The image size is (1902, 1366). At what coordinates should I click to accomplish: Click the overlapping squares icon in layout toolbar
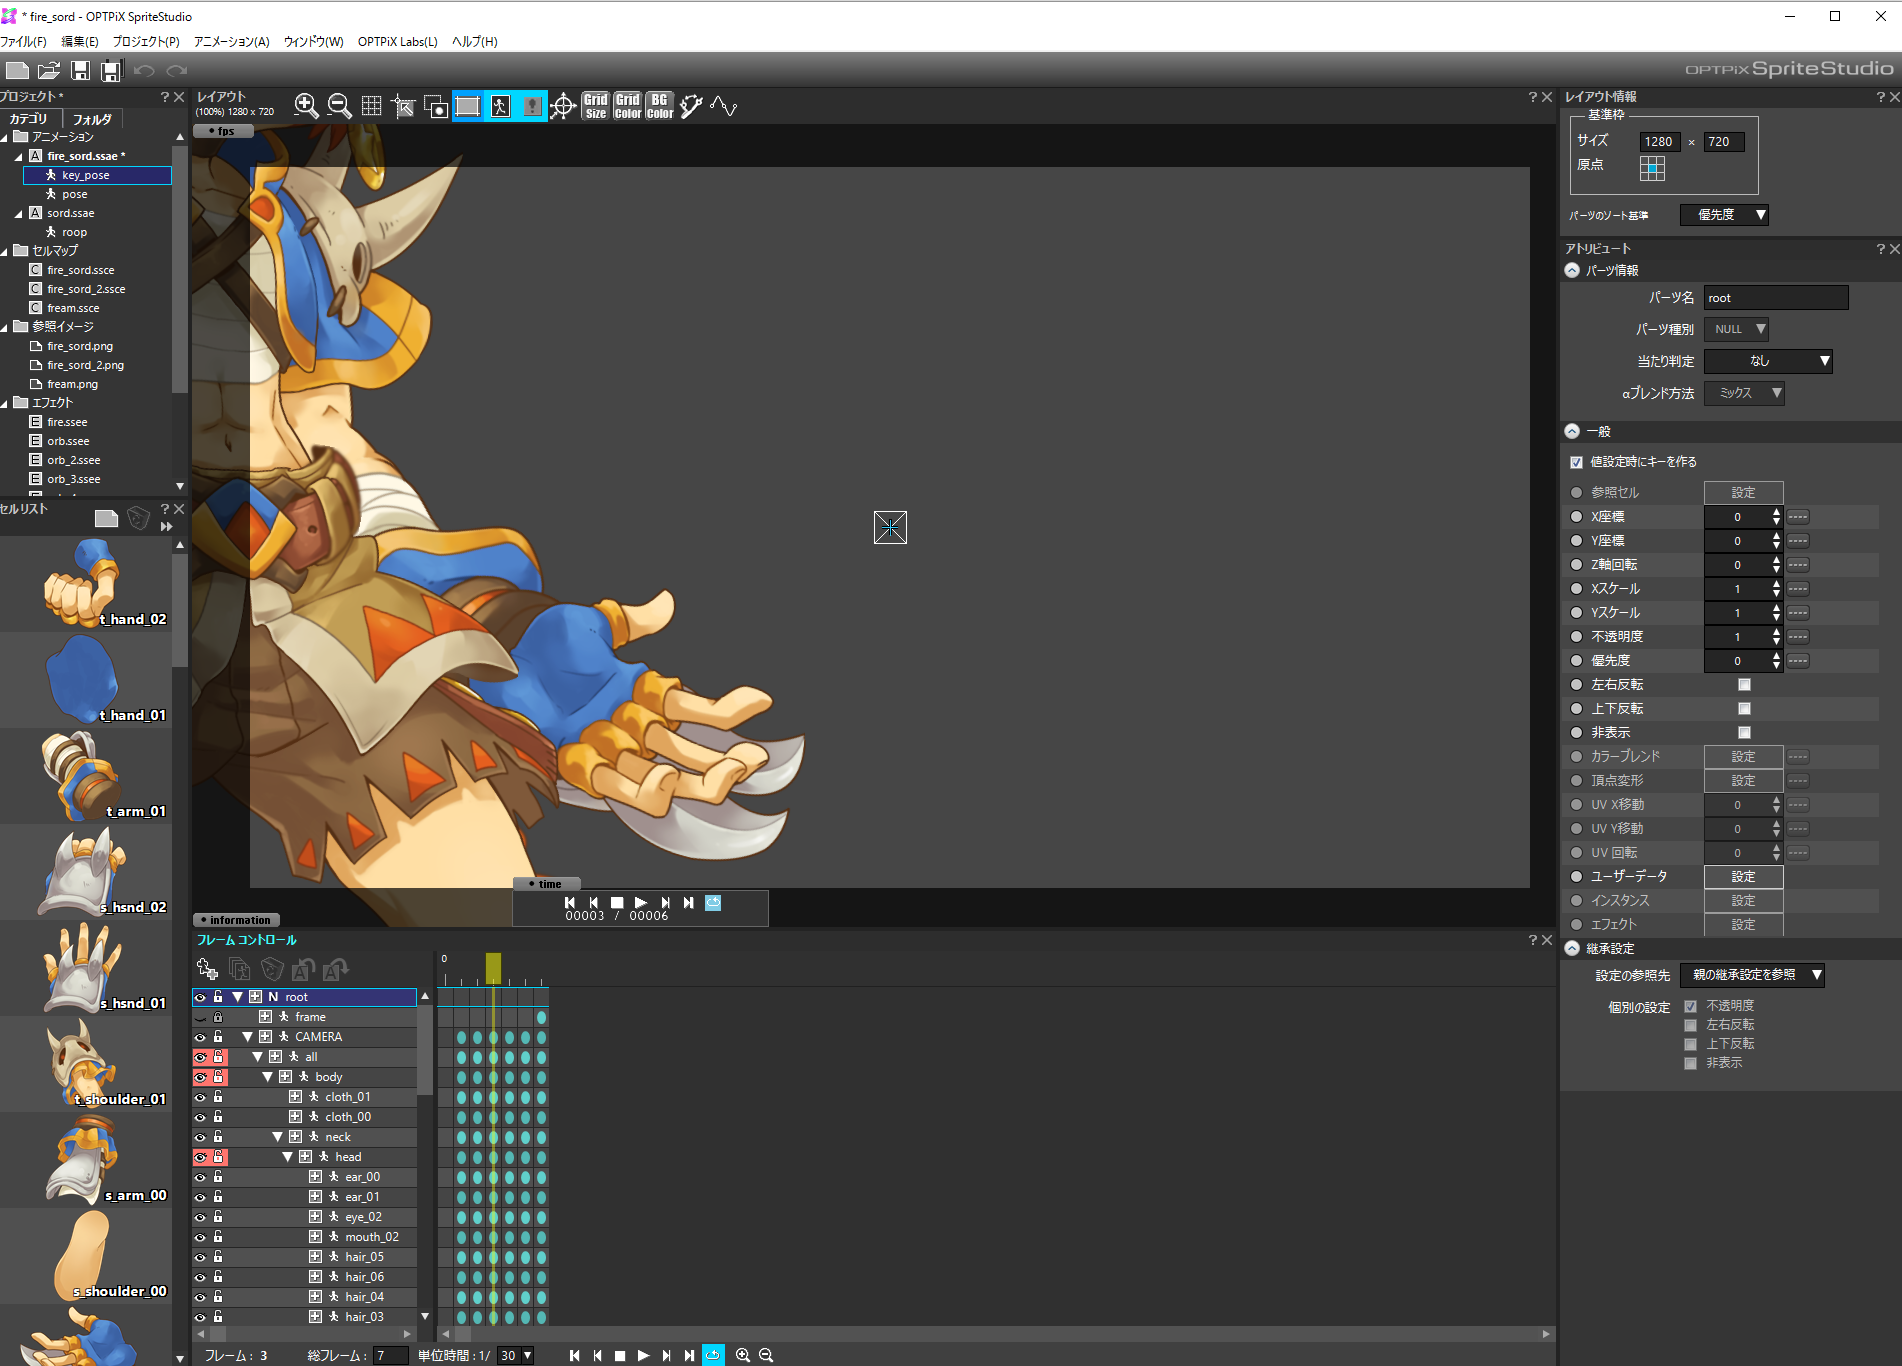click(435, 106)
